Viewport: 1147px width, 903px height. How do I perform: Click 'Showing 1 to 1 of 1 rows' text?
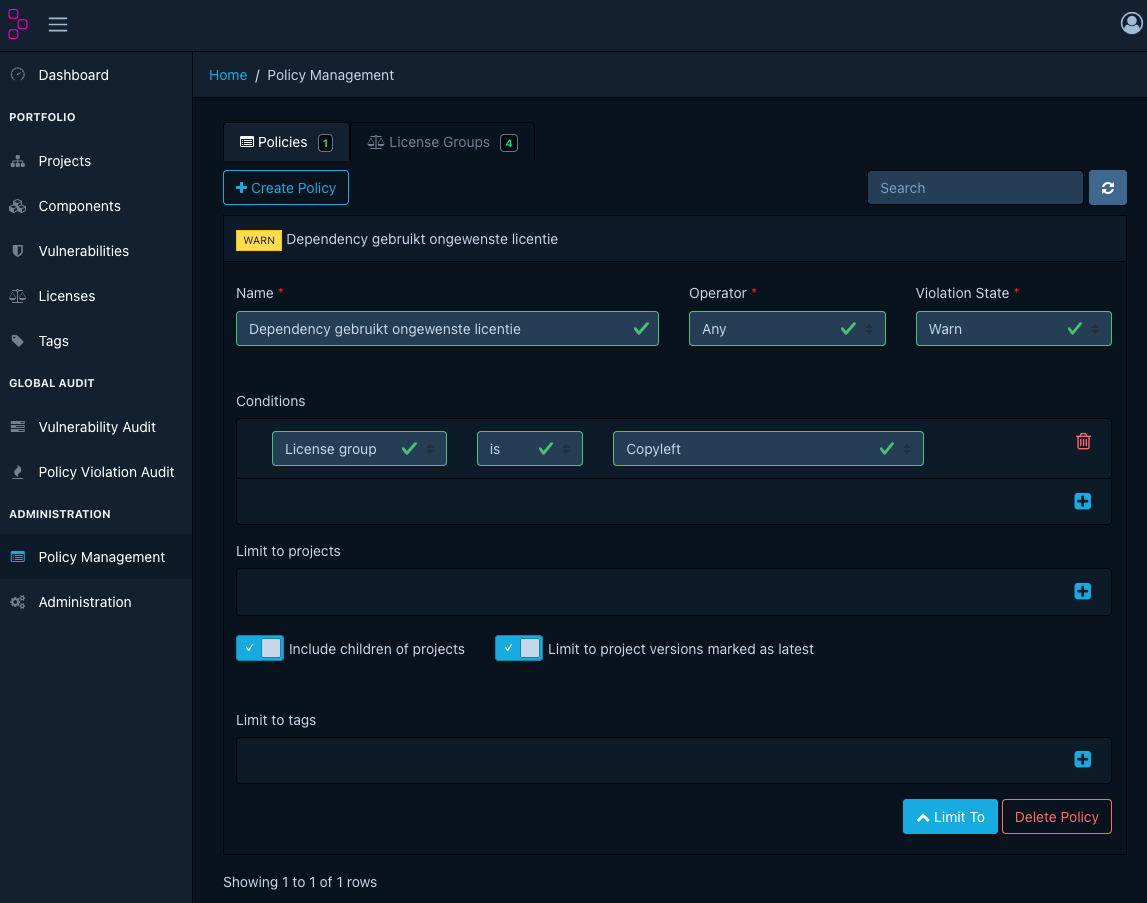pos(300,882)
